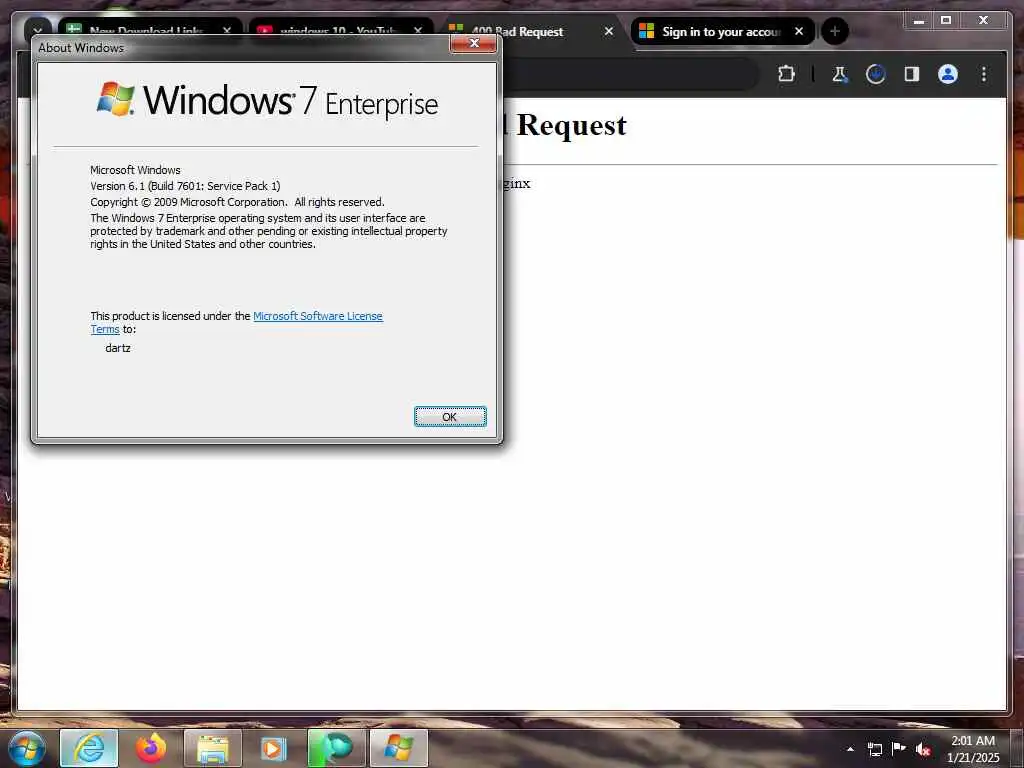Close the About Windows dialog

click(x=473, y=43)
